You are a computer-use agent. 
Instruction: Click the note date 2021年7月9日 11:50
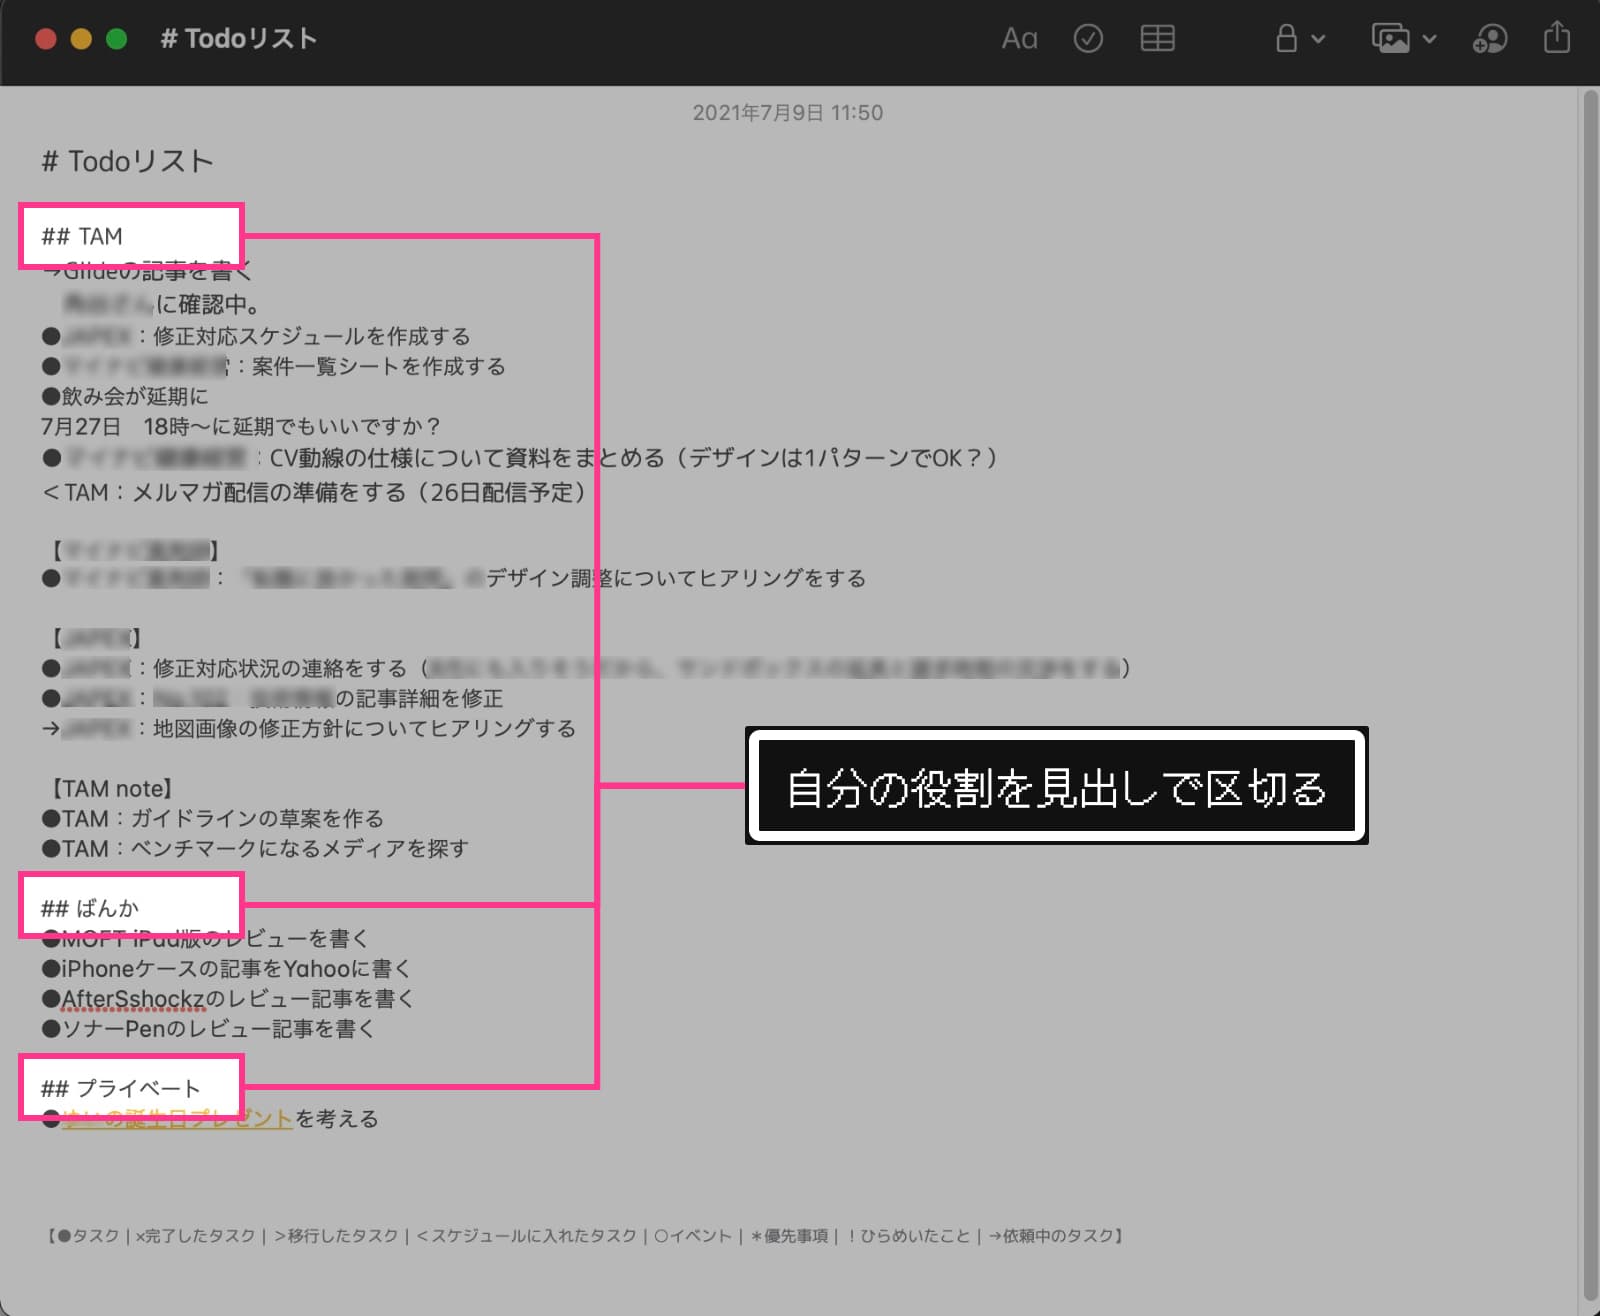coord(788,113)
